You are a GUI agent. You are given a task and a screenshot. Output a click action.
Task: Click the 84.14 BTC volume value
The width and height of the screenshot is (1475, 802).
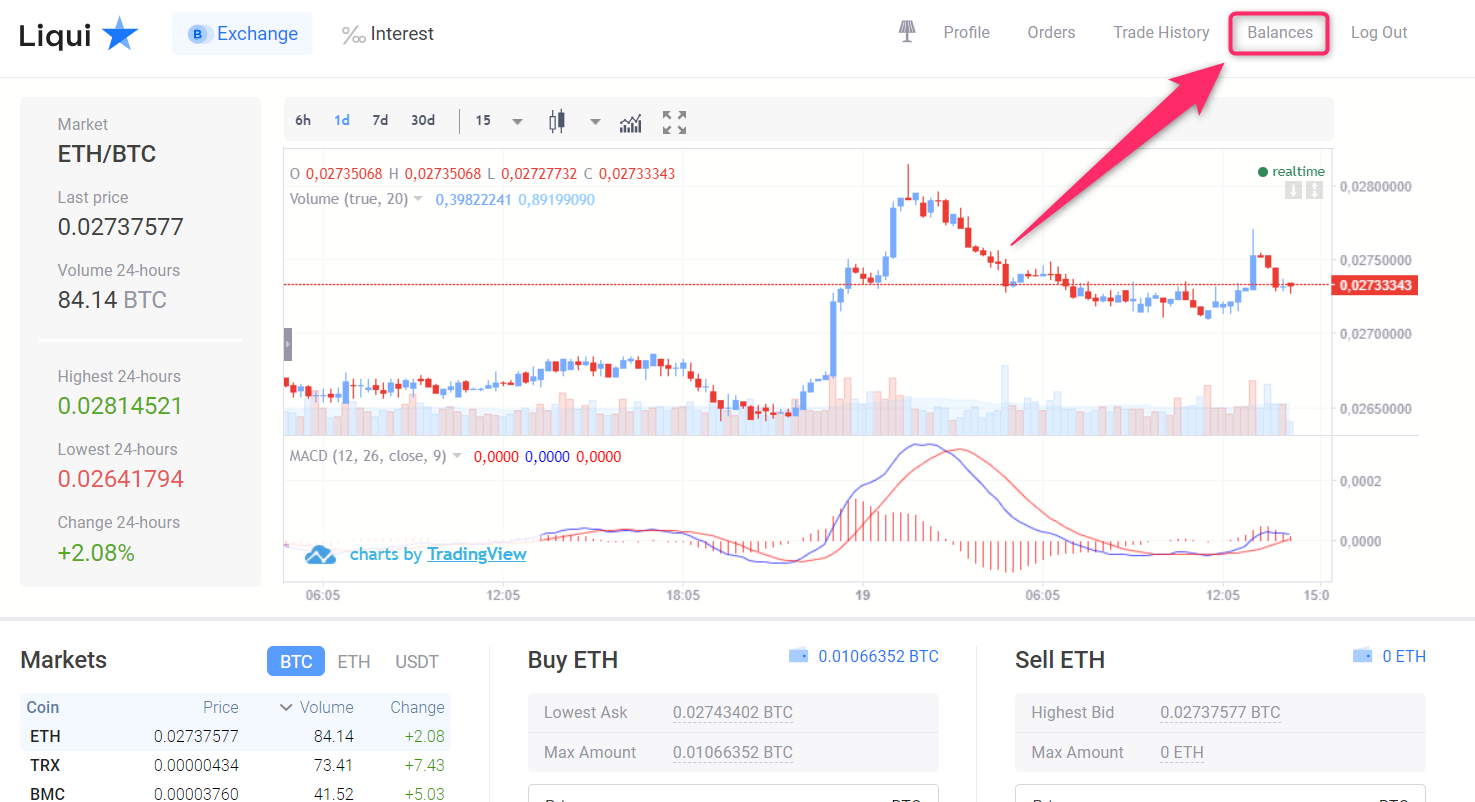pyautogui.click(x=112, y=300)
